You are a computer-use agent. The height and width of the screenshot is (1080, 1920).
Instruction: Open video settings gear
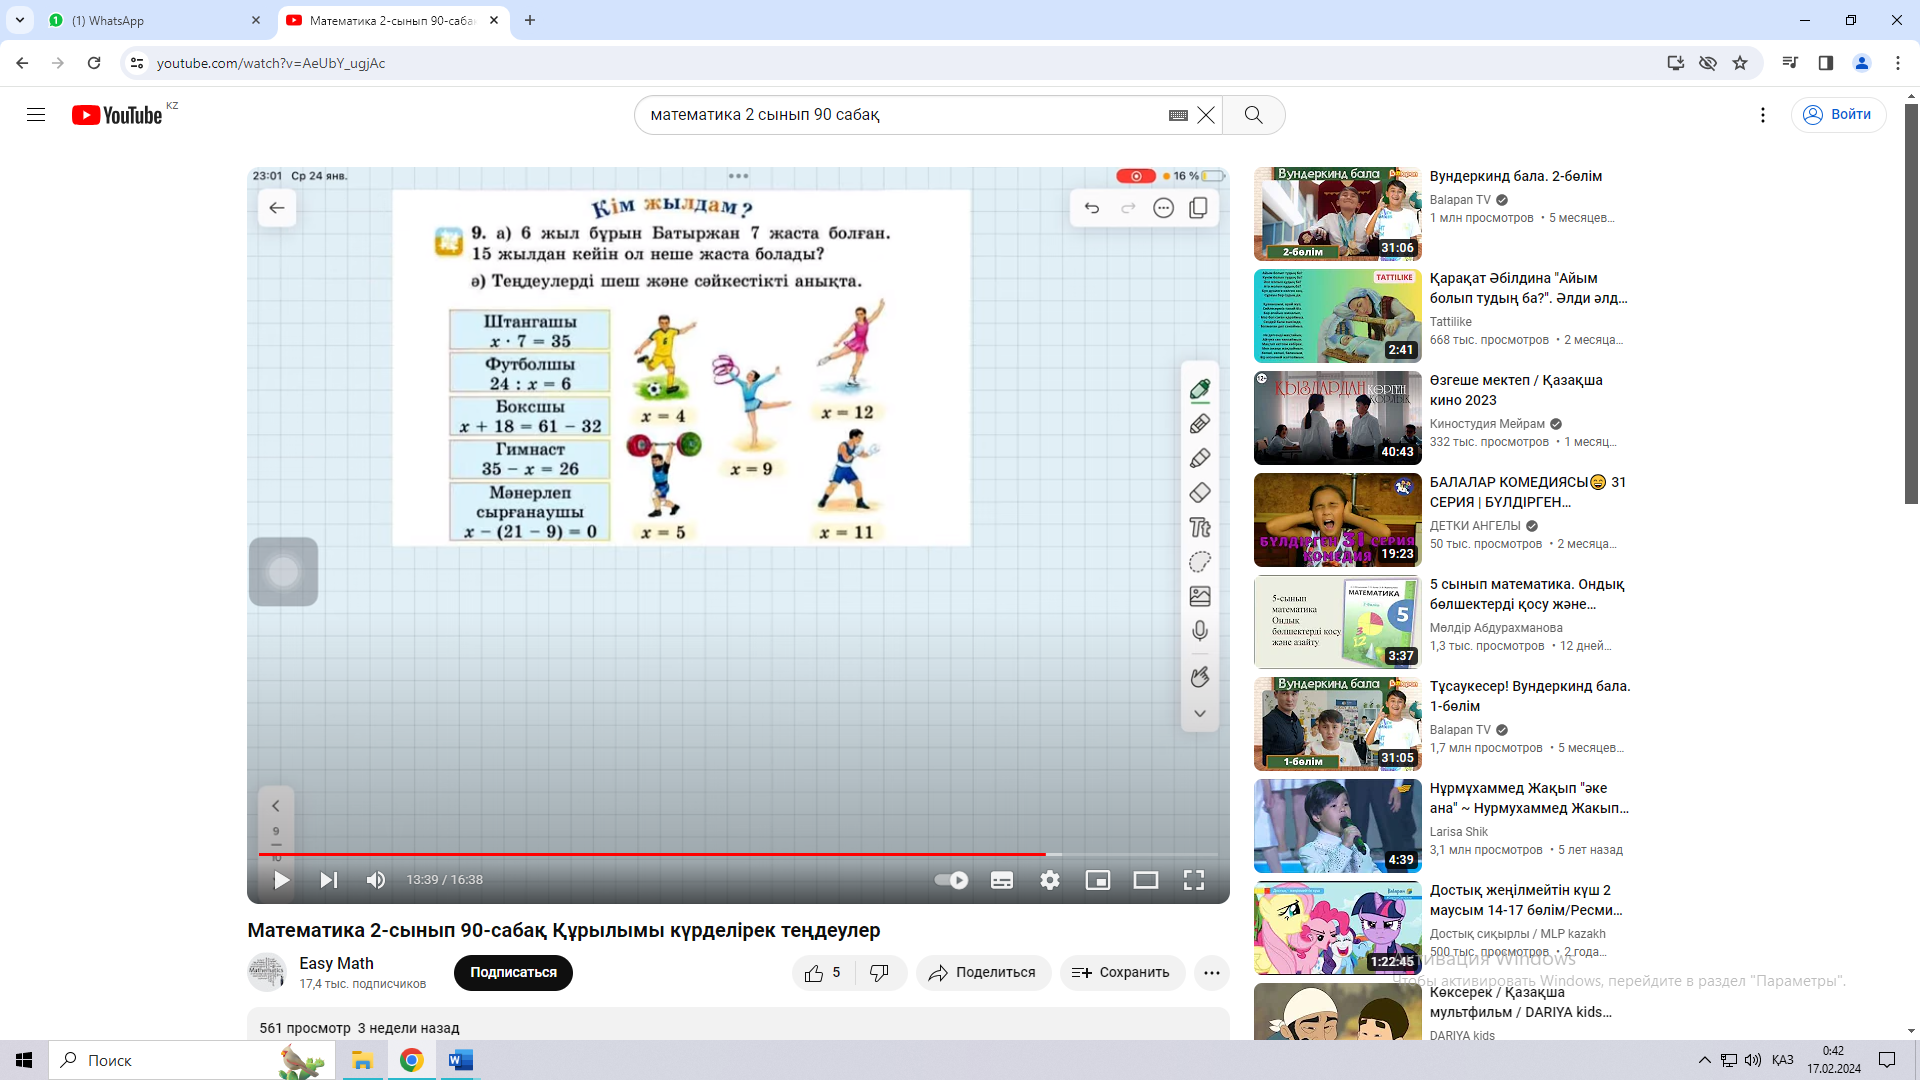coord(1049,880)
